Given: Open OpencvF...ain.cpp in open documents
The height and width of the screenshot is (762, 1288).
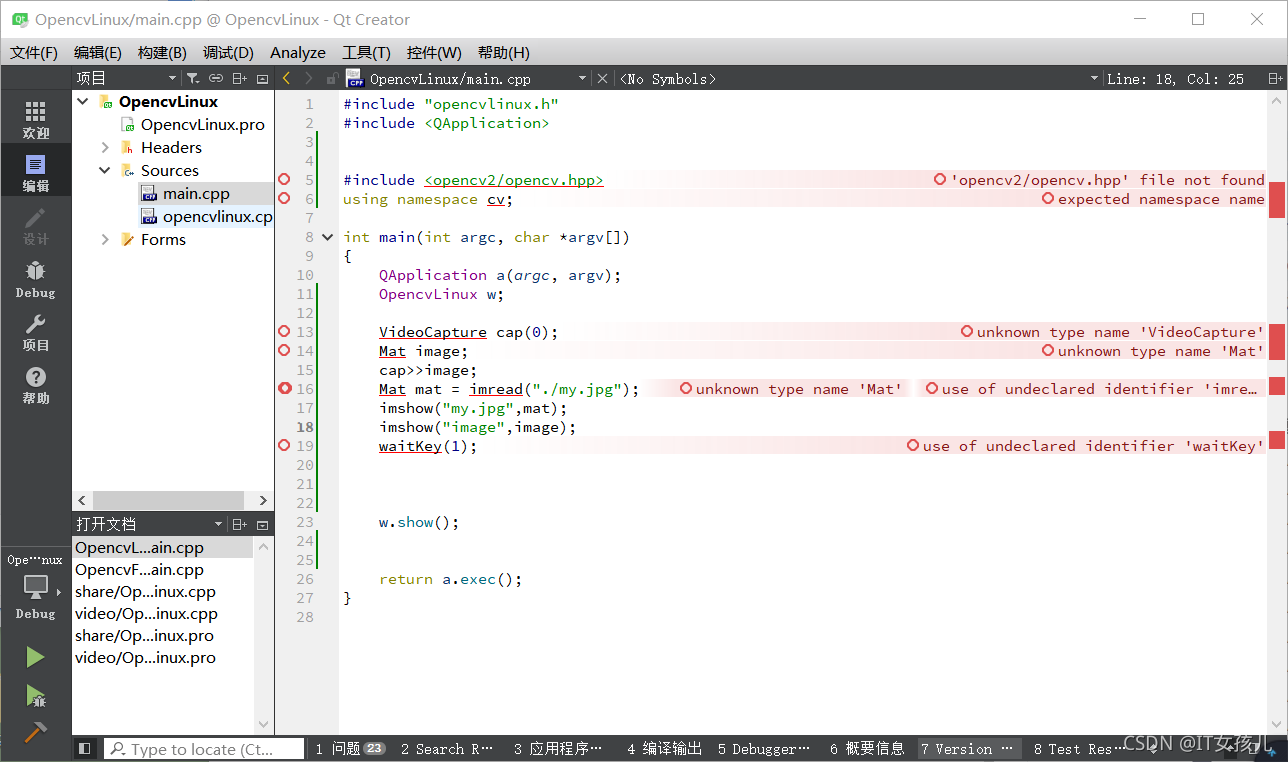Looking at the screenshot, I should (139, 569).
